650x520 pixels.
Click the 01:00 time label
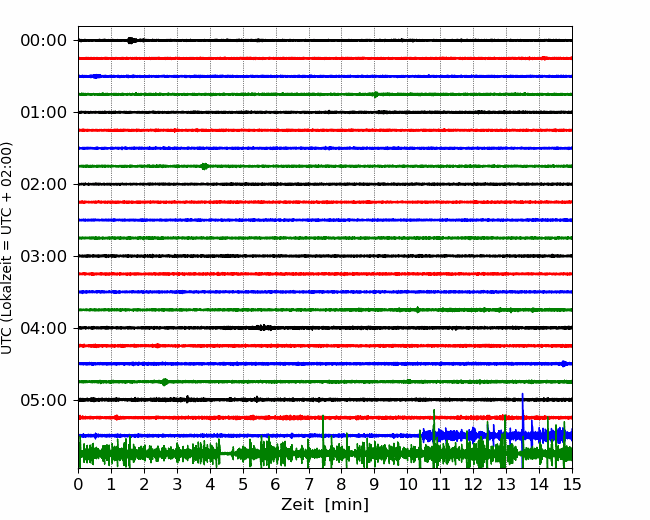coord(44,112)
